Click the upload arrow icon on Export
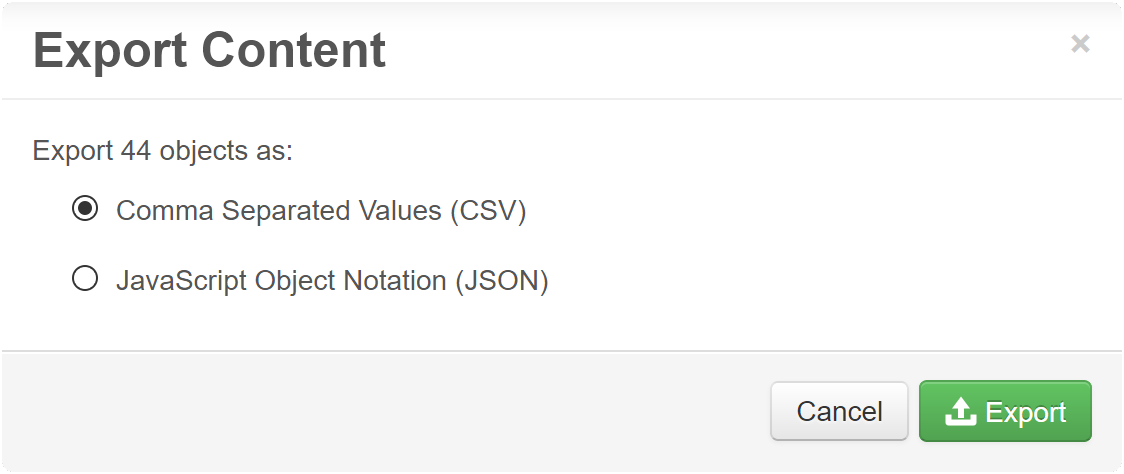 click(960, 411)
